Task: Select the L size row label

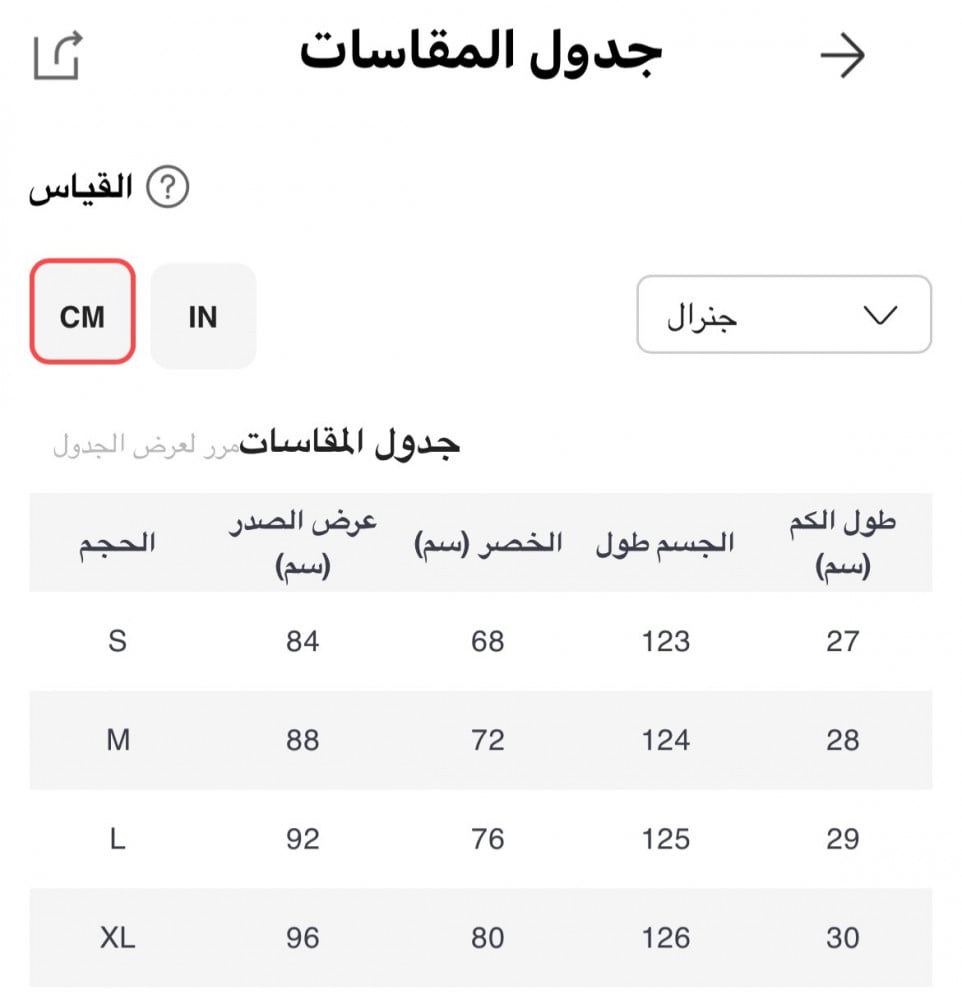Action: pyautogui.click(x=118, y=839)
